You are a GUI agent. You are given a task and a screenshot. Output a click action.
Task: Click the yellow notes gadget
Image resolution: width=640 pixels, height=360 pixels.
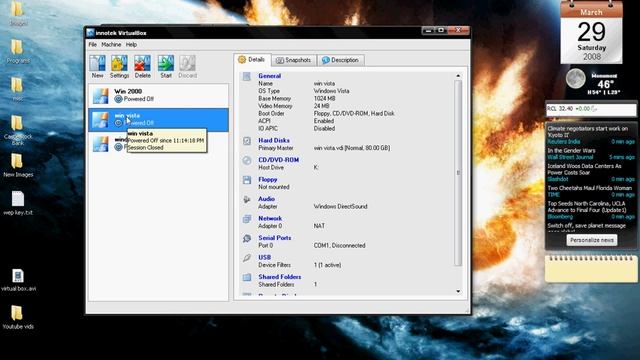591,269
